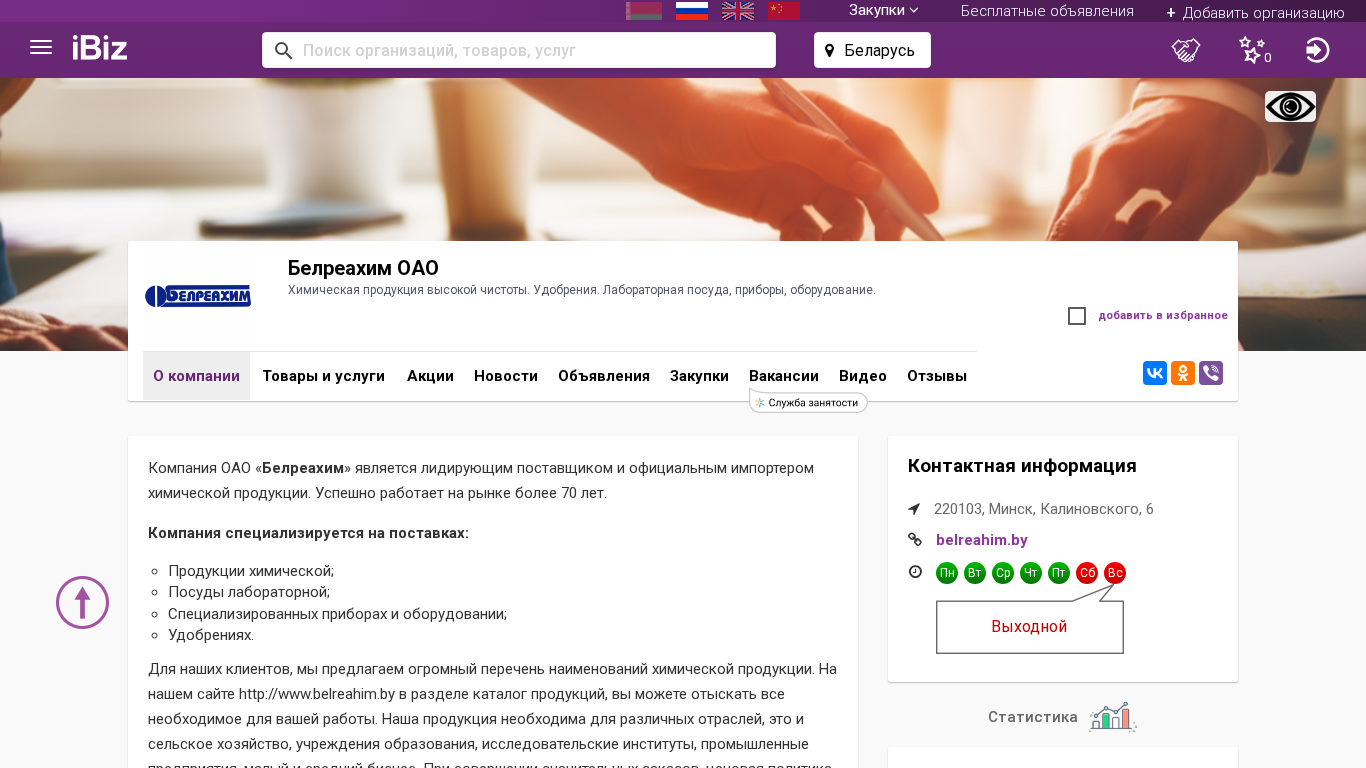Switch to the Новости tab
The image size is (1366, 768).
click(506, 376)
